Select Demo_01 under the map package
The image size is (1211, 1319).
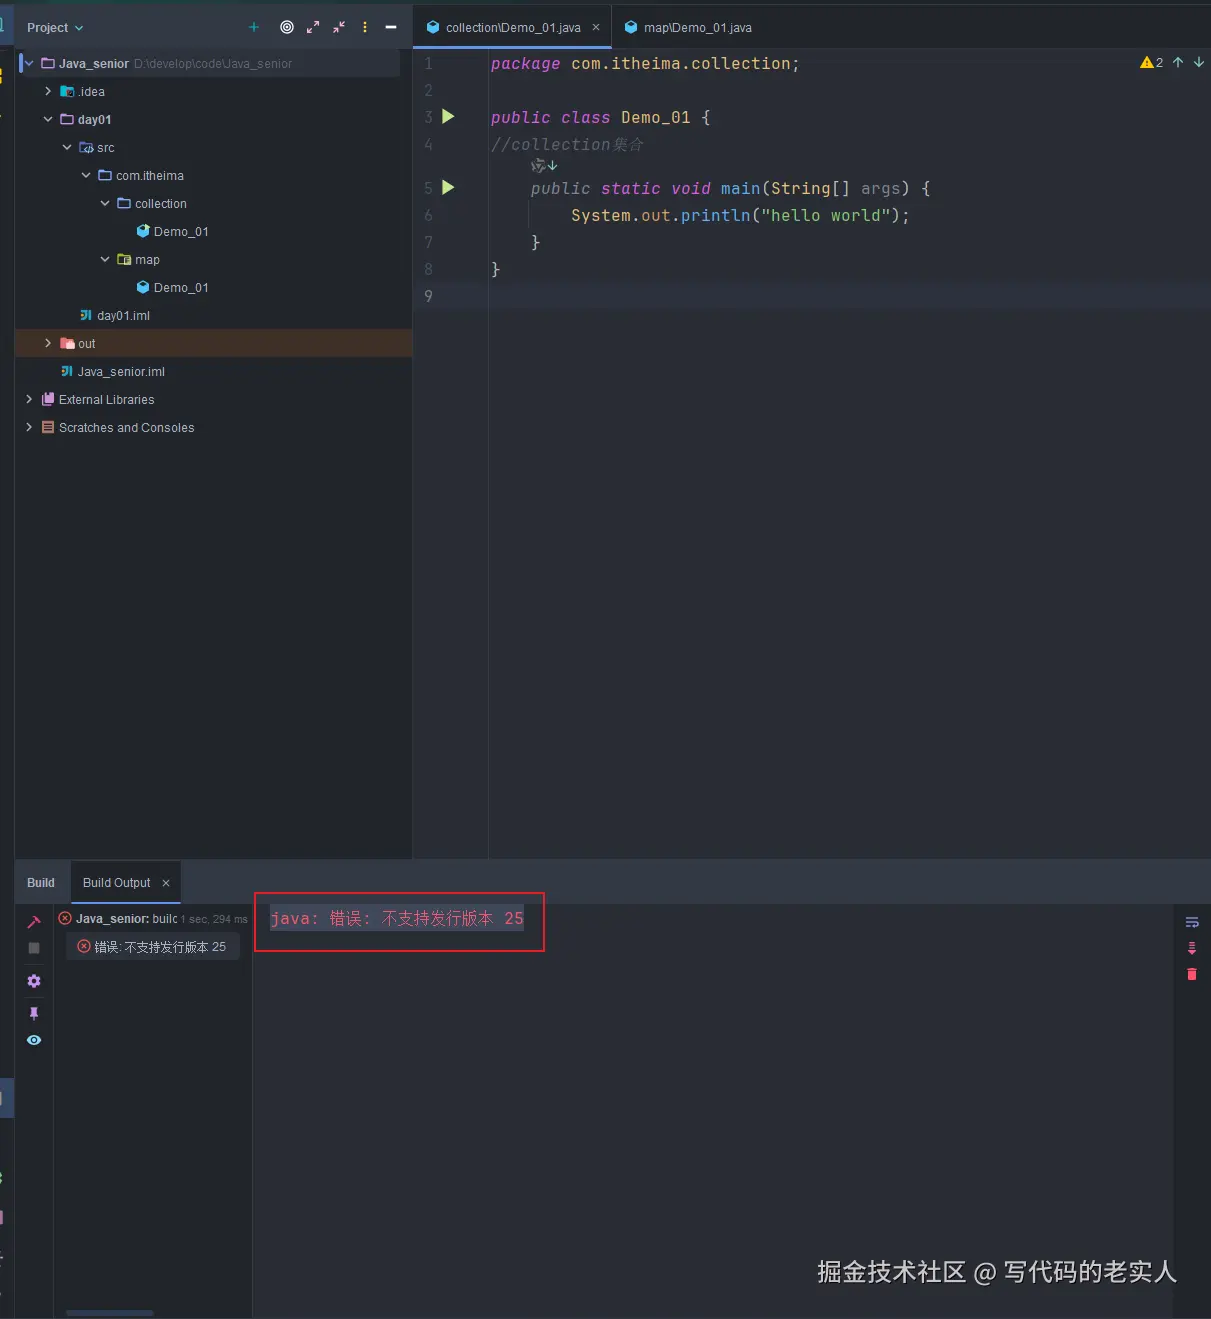[181, 287]
